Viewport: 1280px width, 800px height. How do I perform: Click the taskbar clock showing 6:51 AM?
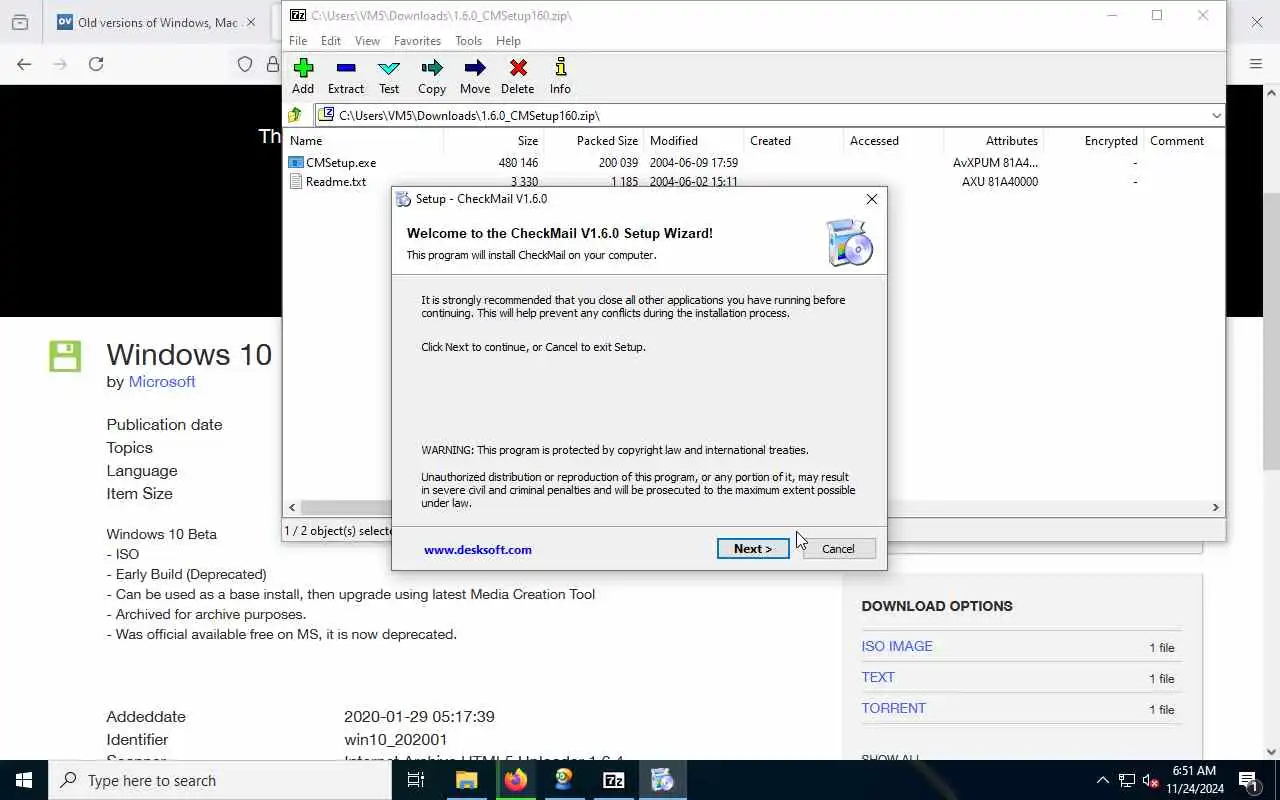click(x=1193, y=780)
